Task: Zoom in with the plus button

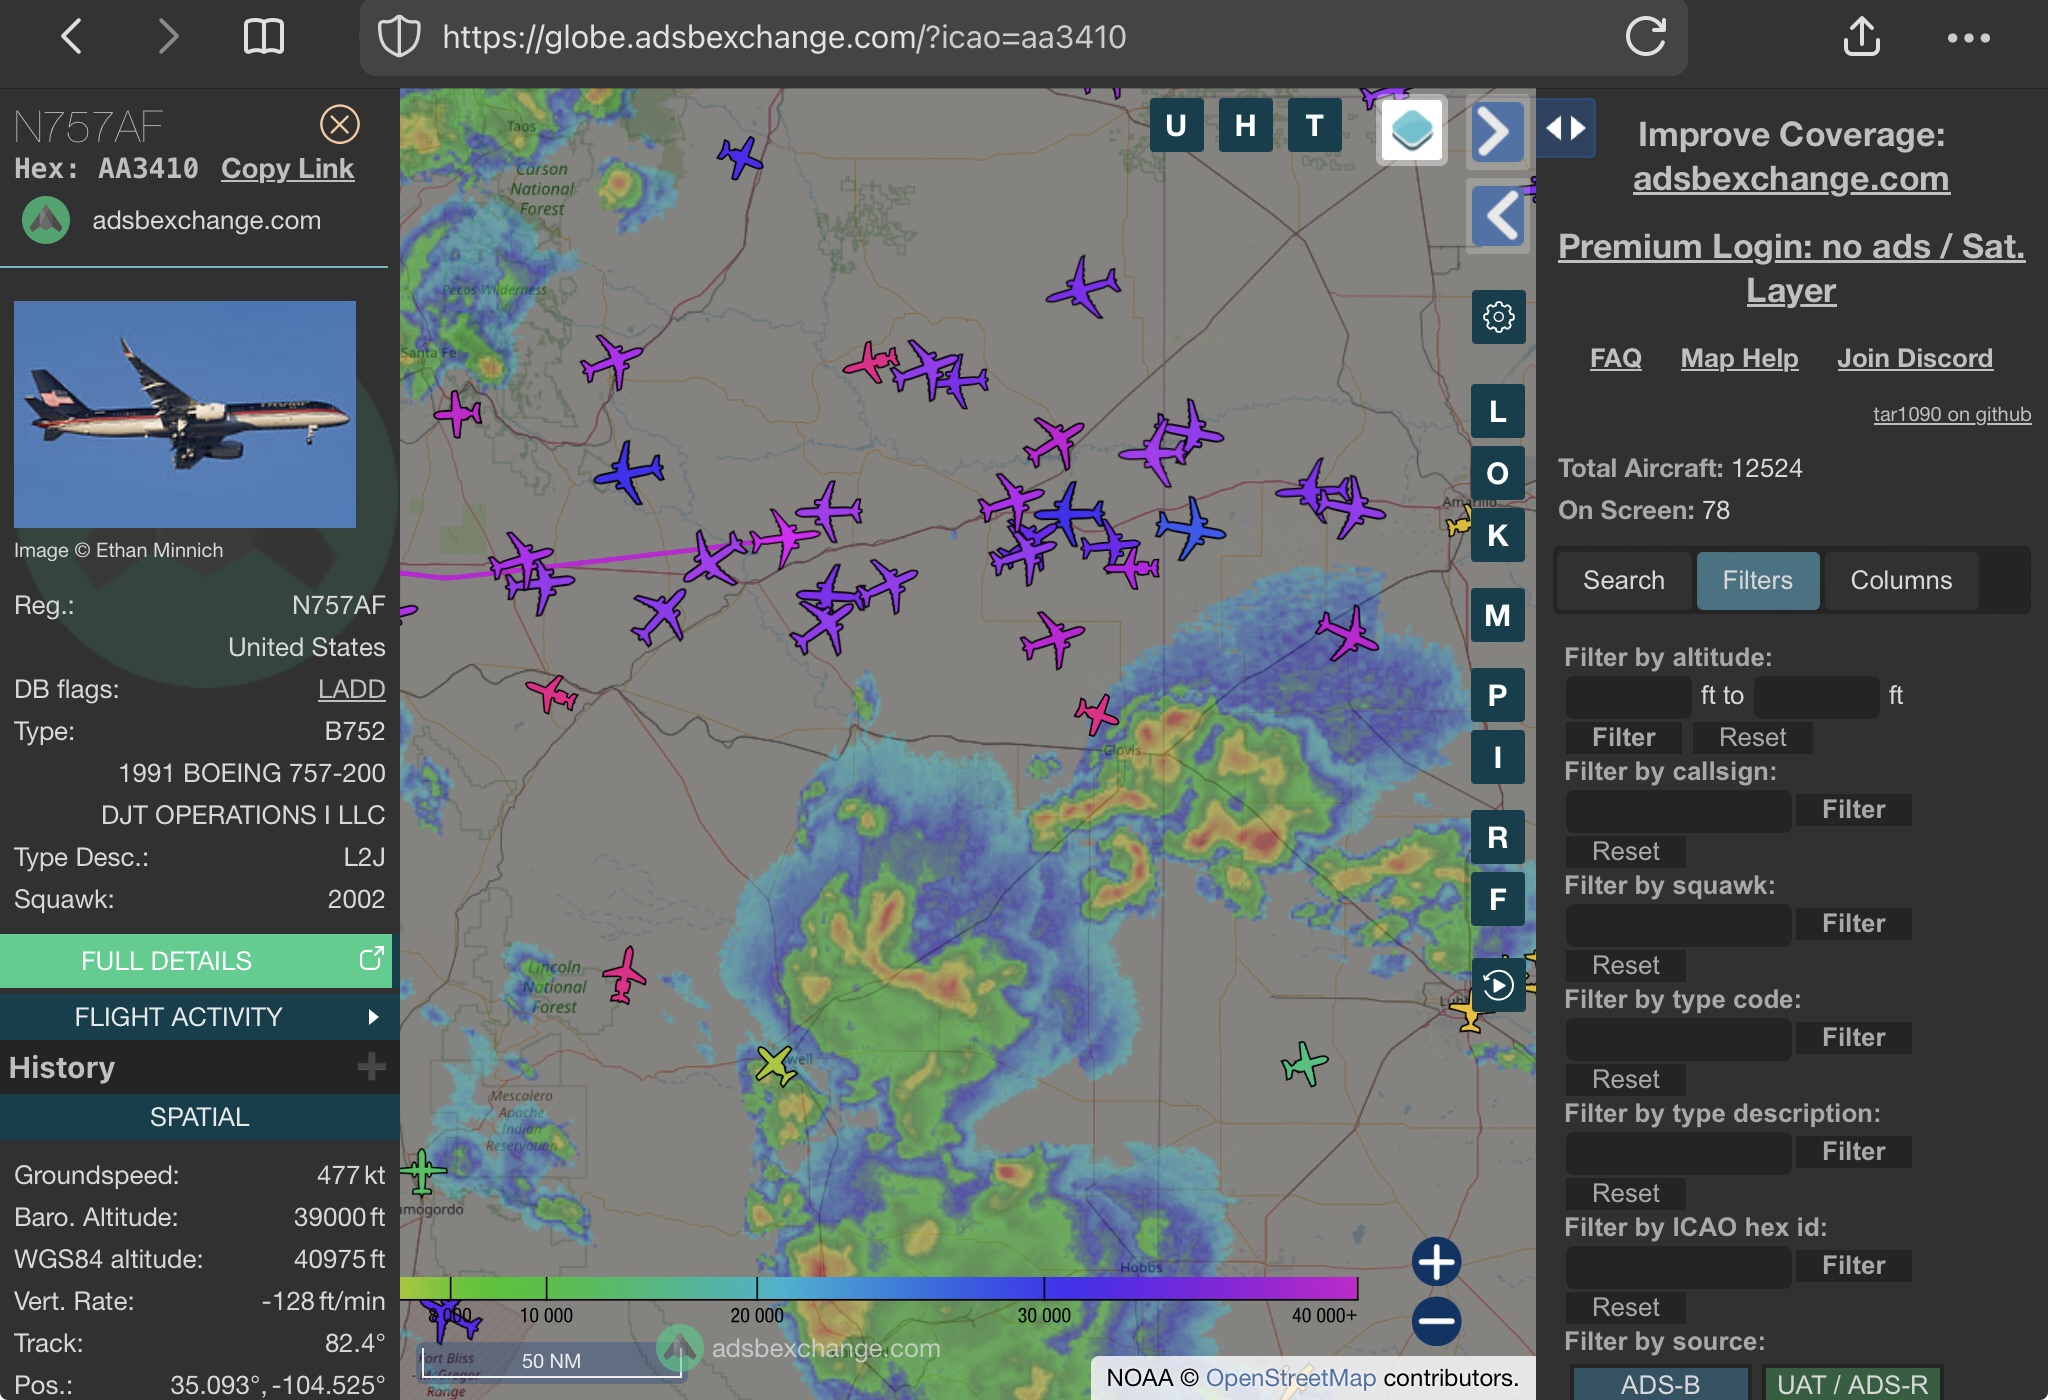Action: pyautogui.click(x=1436, y=1262)
